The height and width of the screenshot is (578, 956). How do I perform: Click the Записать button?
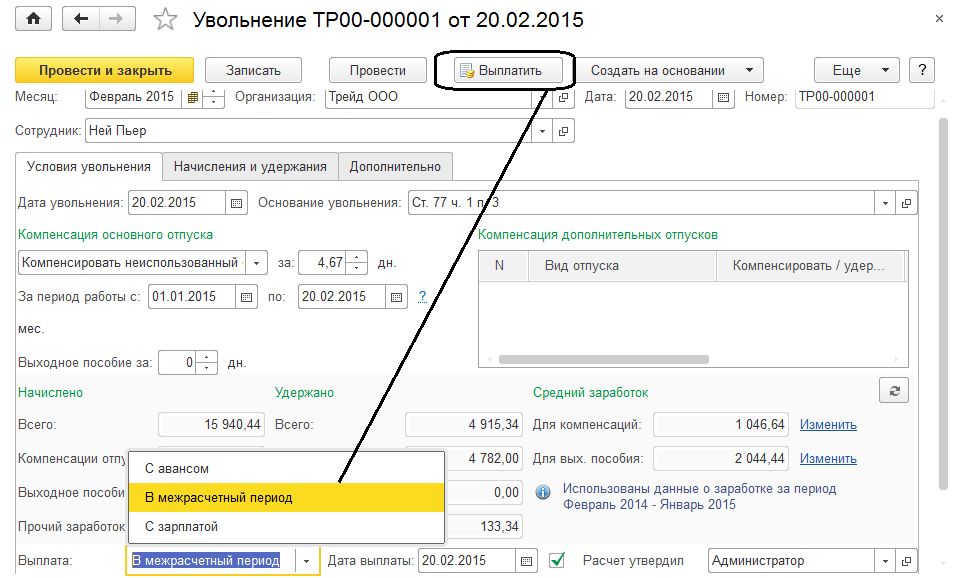tap(253, 70)
